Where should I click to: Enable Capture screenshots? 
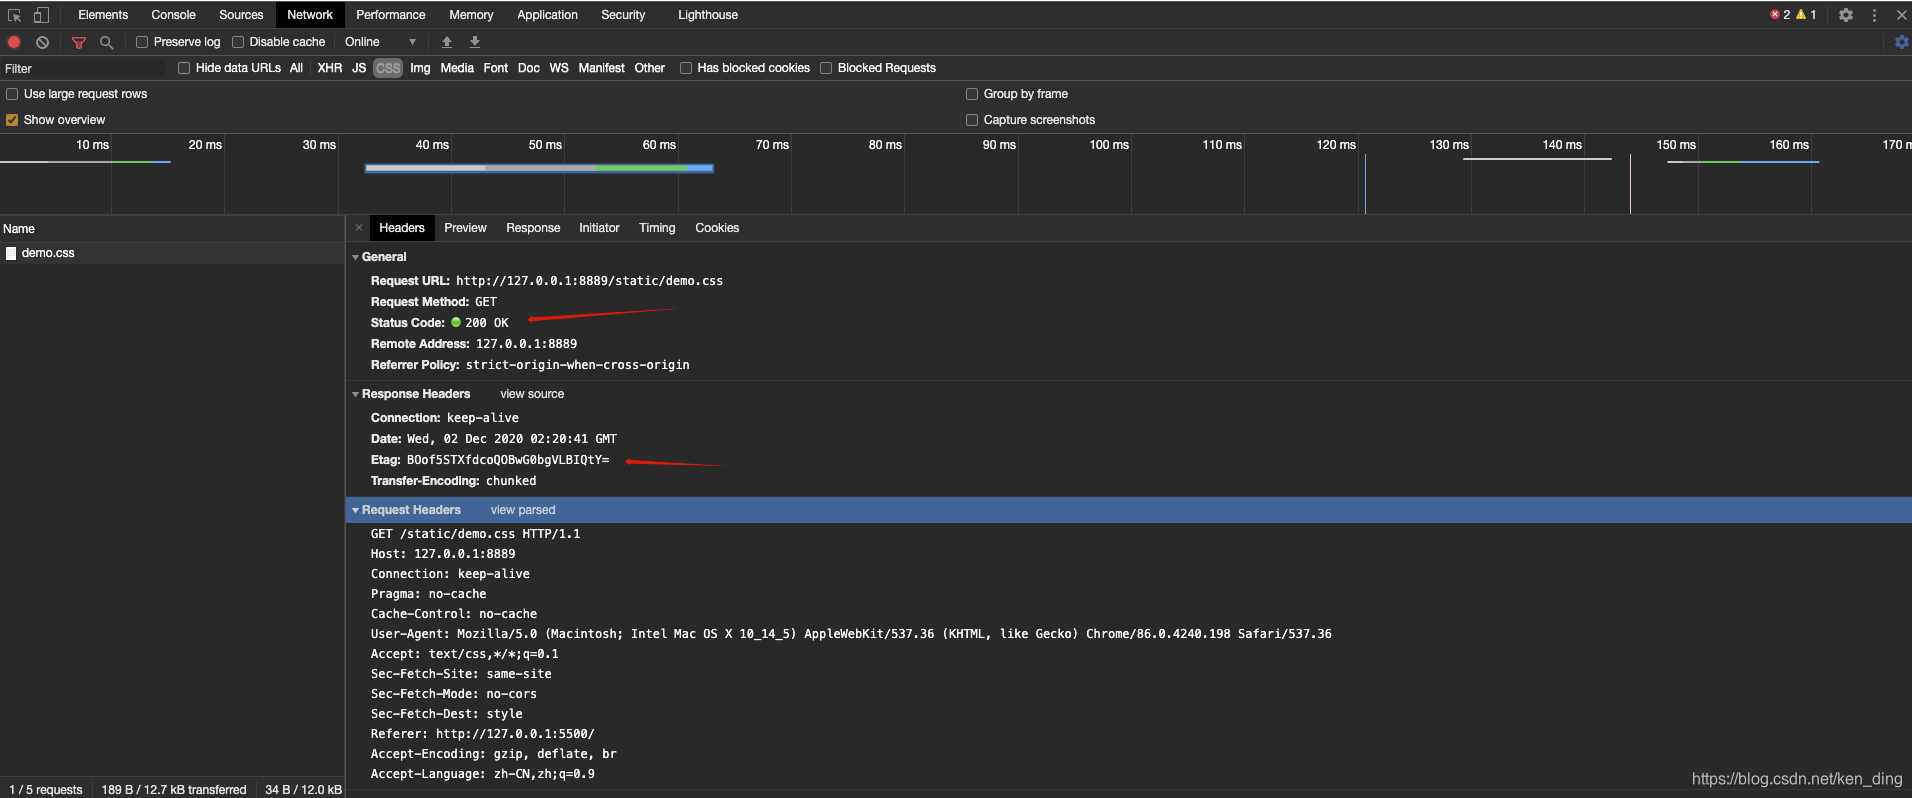click(972, 120)
